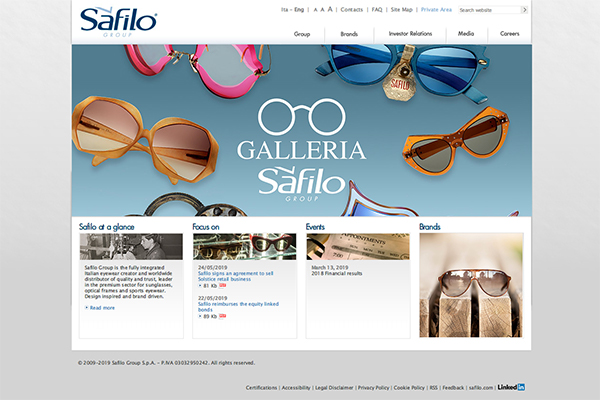
Task: Click arrow bullet beside Read more
Action: tap(86, 307)
